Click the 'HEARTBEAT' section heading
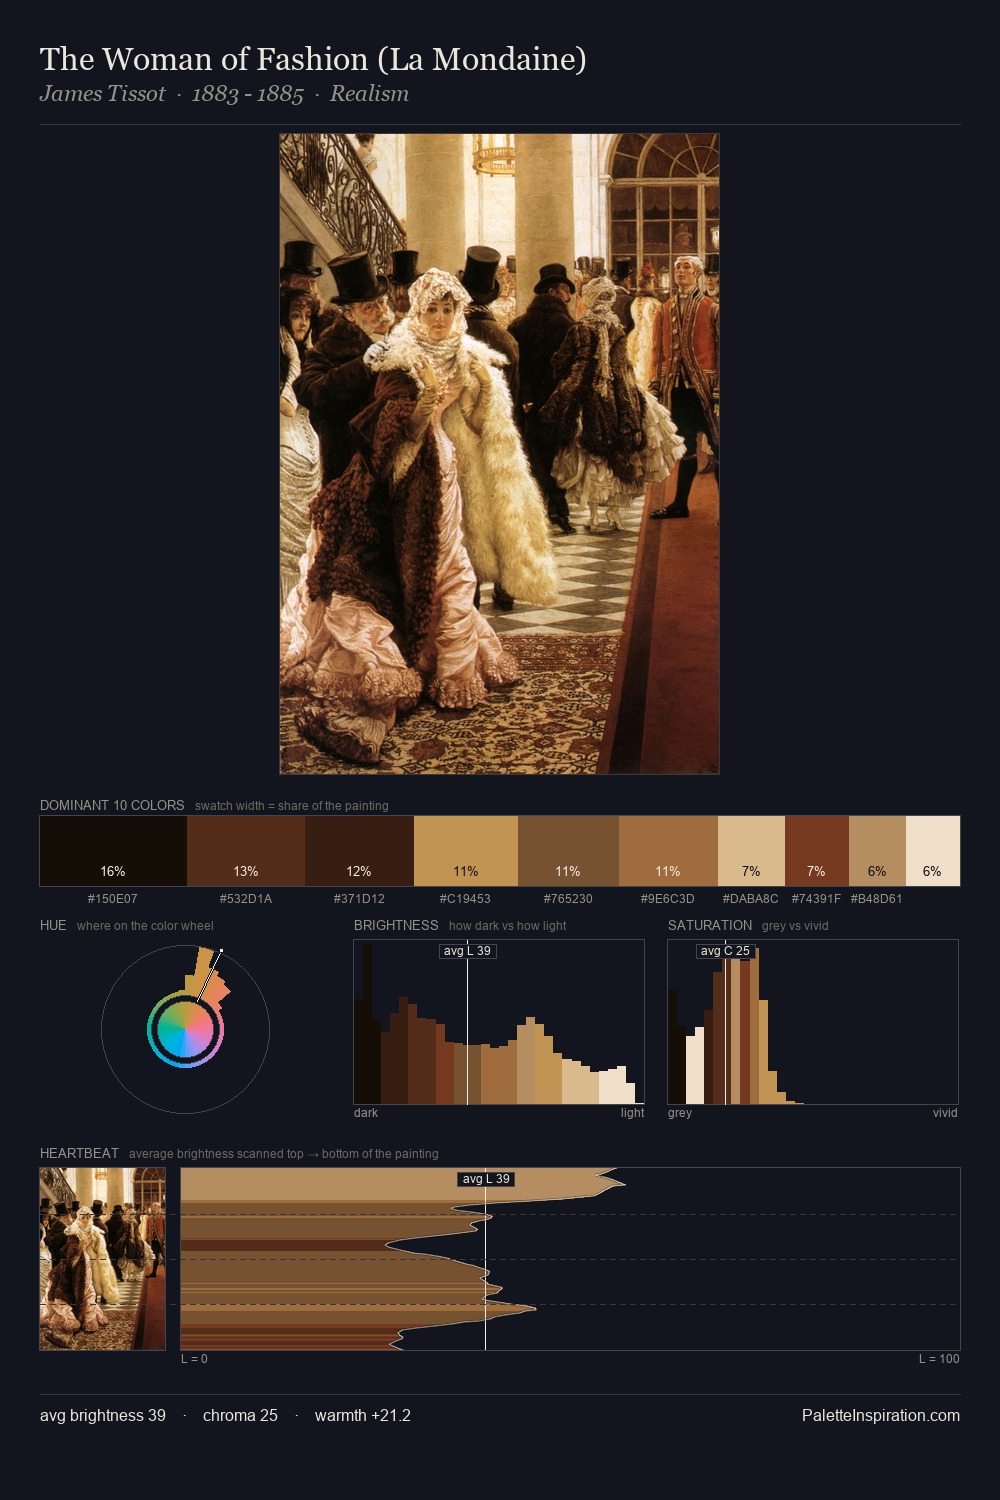 pos(79,1153)
